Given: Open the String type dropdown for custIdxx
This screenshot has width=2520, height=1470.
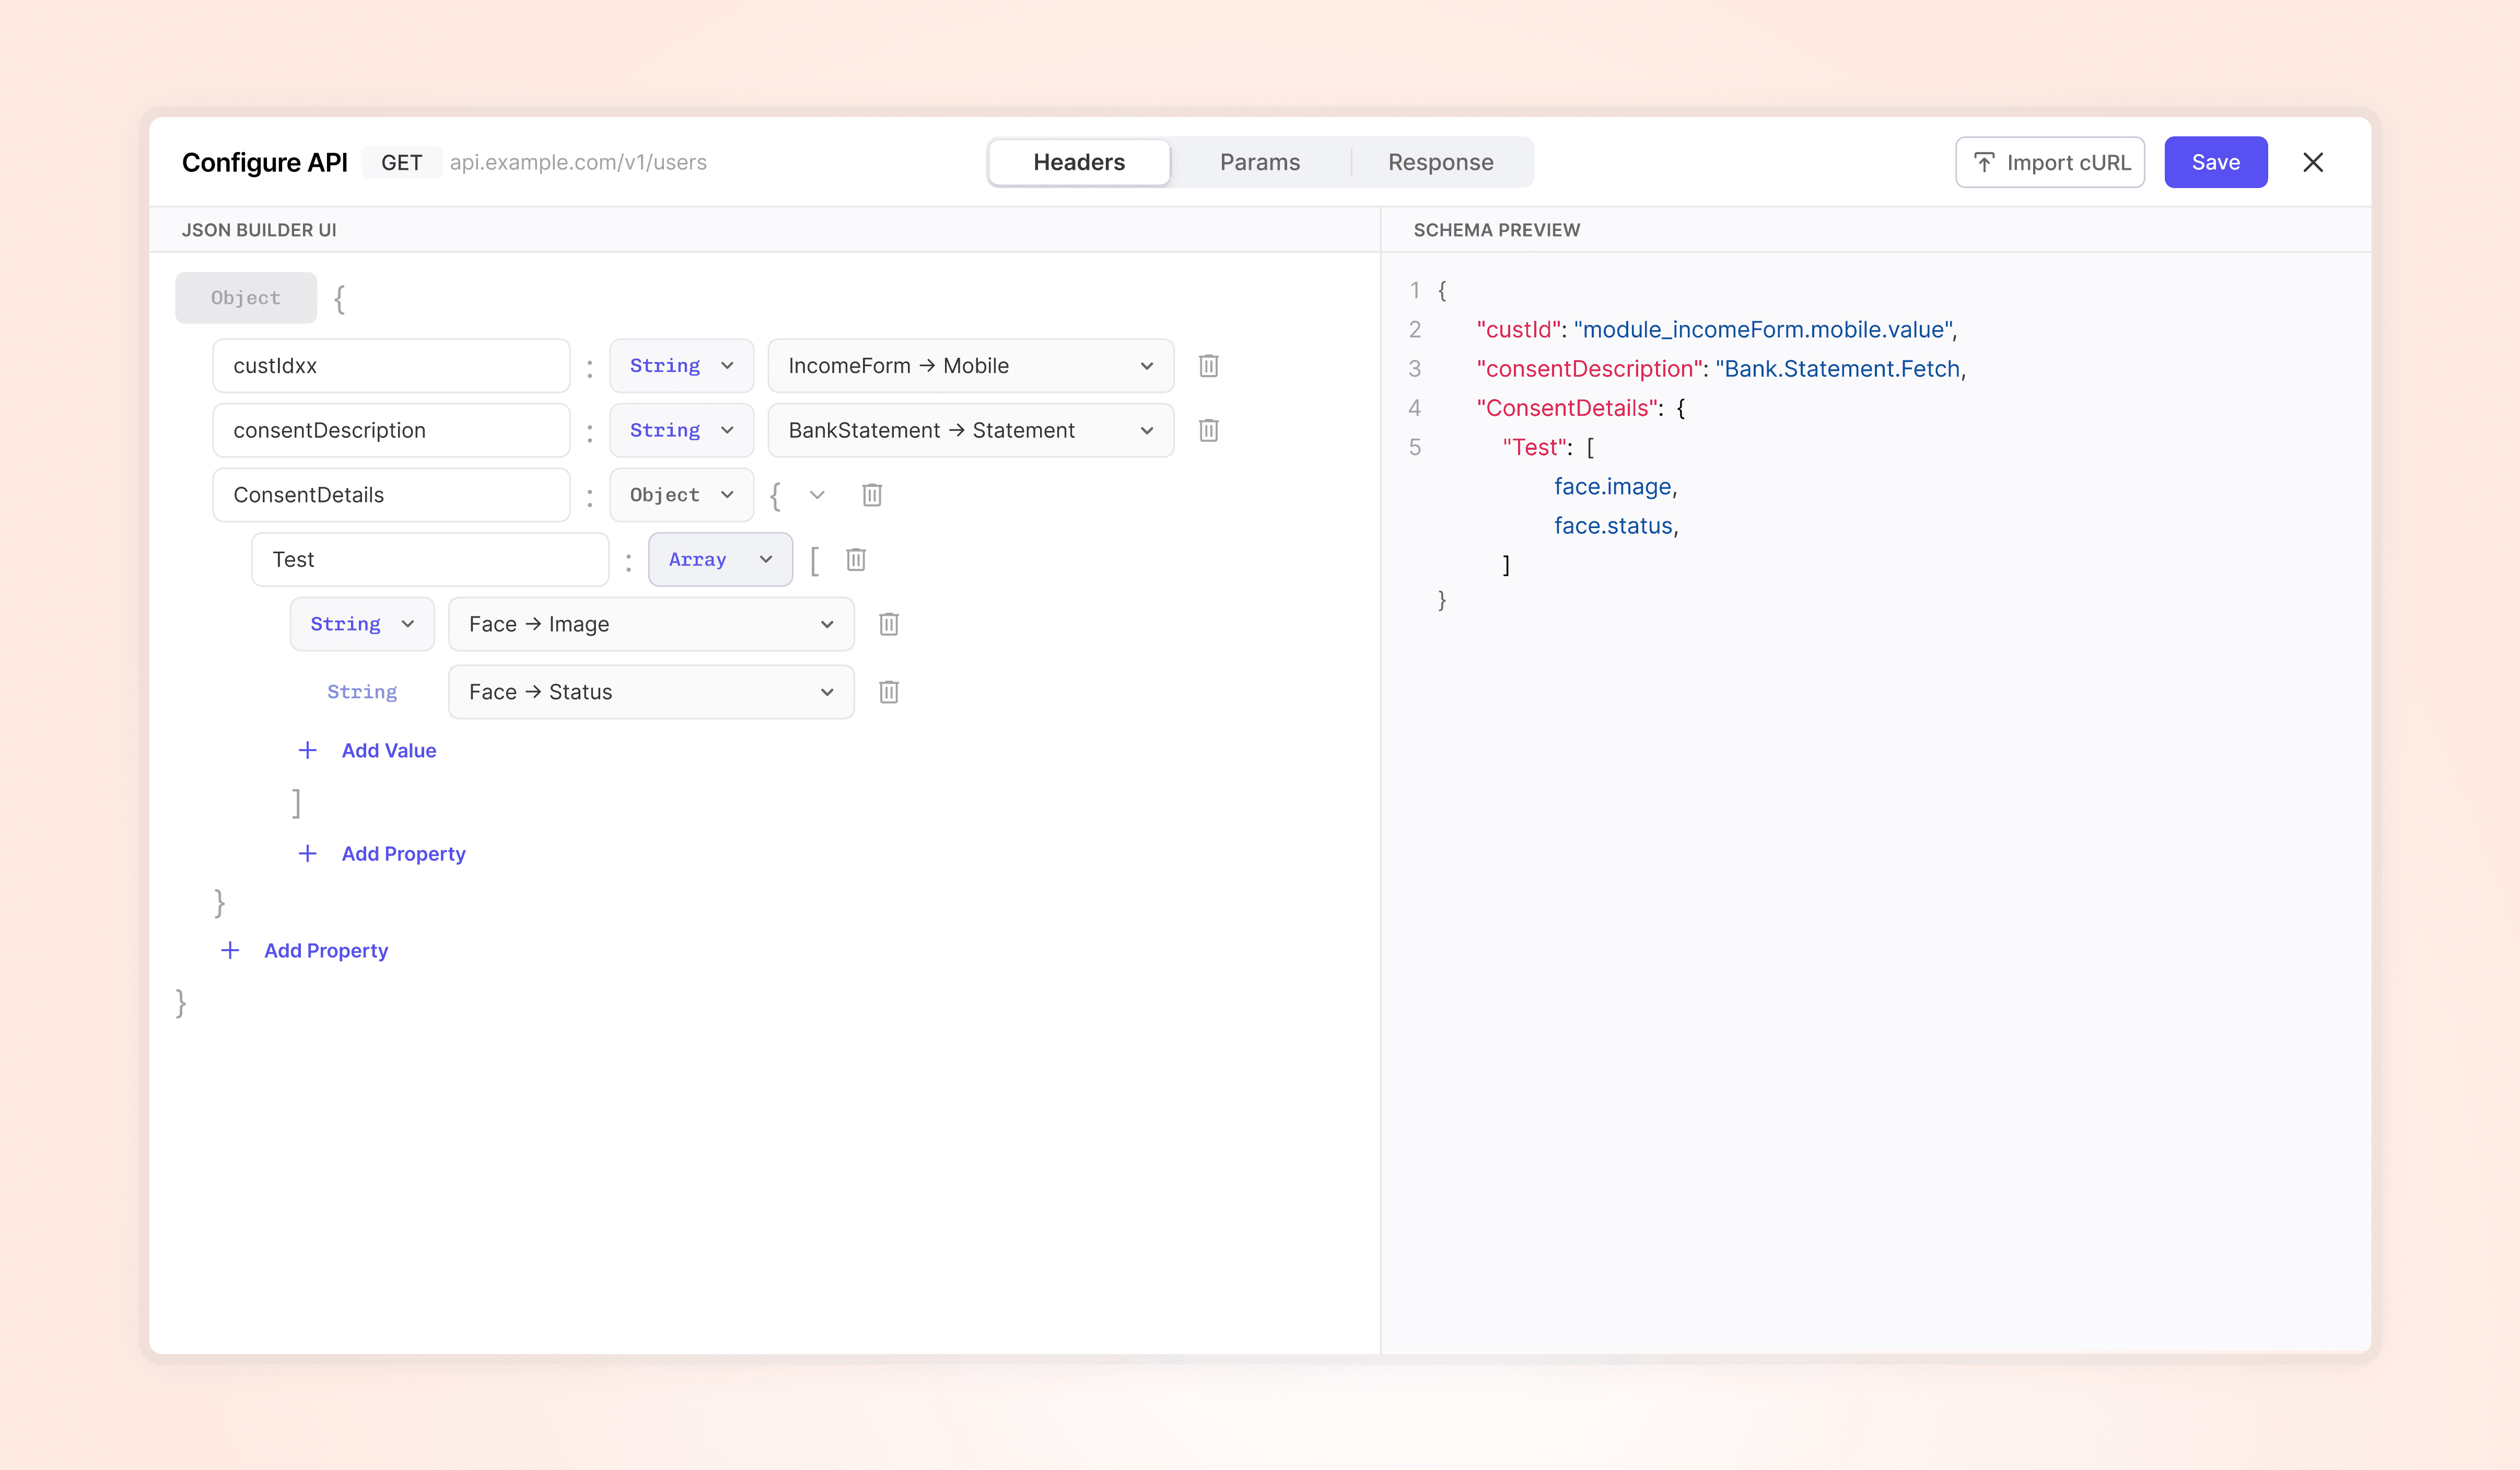Looking at the screenshot, I should coord(681,366).
